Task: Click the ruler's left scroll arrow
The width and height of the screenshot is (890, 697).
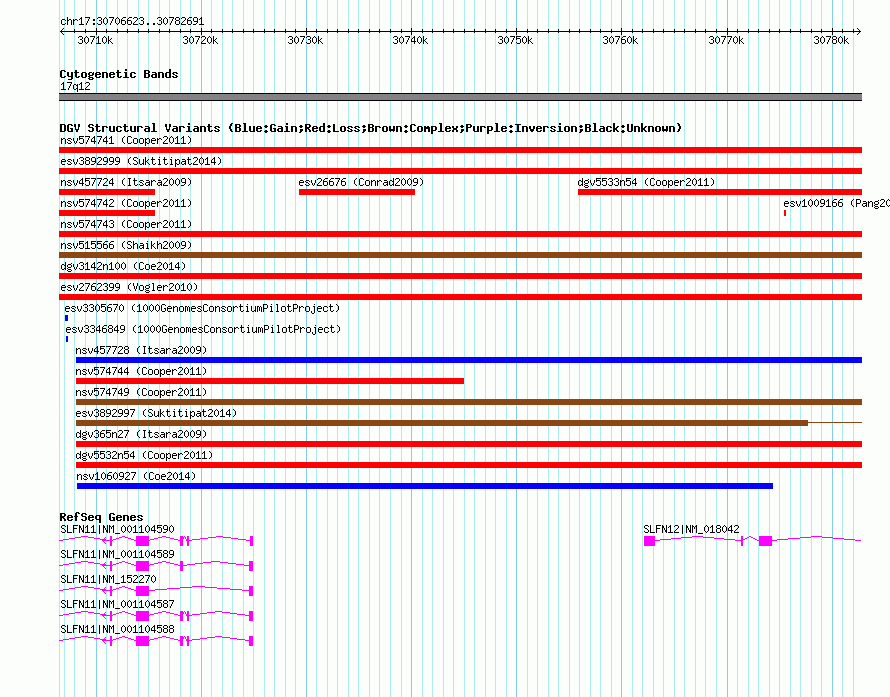Action: click(x=62, y=32)
